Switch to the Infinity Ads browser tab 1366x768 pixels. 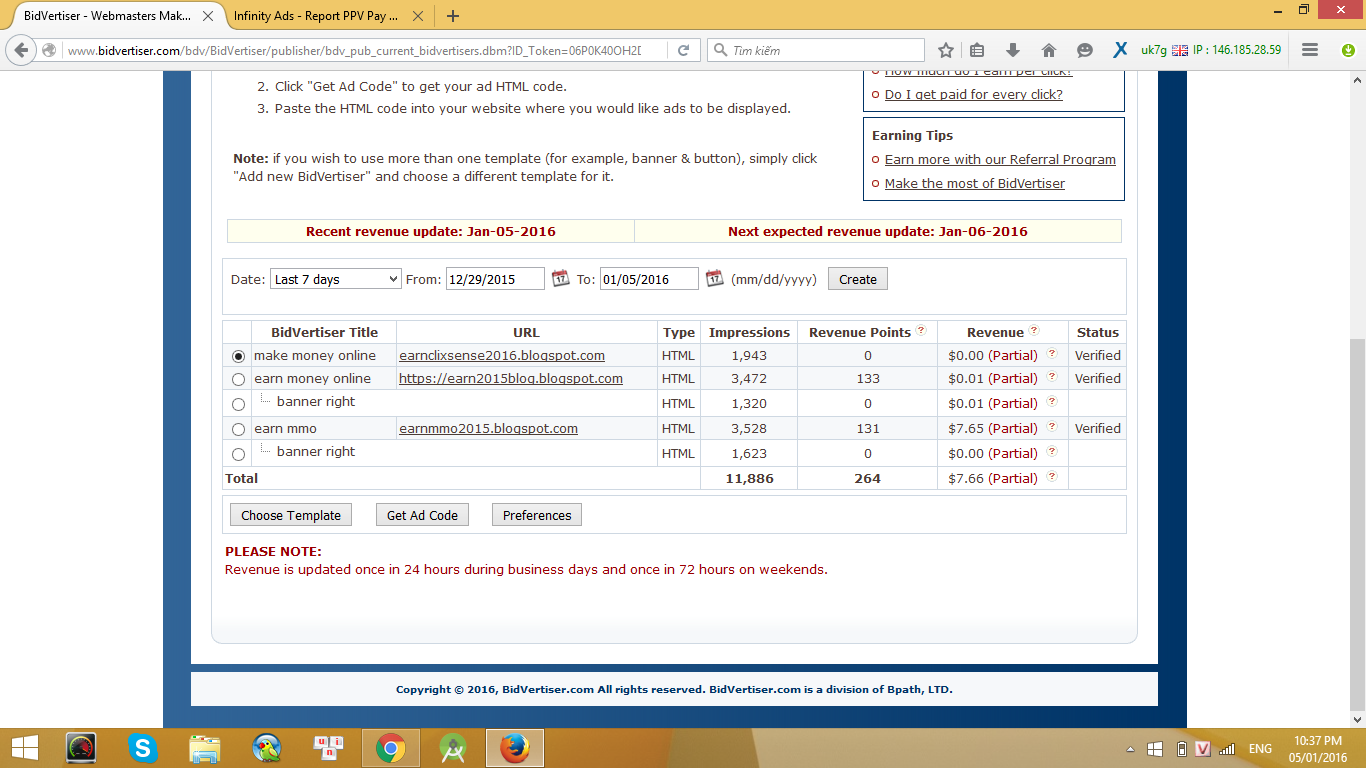click(317, 16)
